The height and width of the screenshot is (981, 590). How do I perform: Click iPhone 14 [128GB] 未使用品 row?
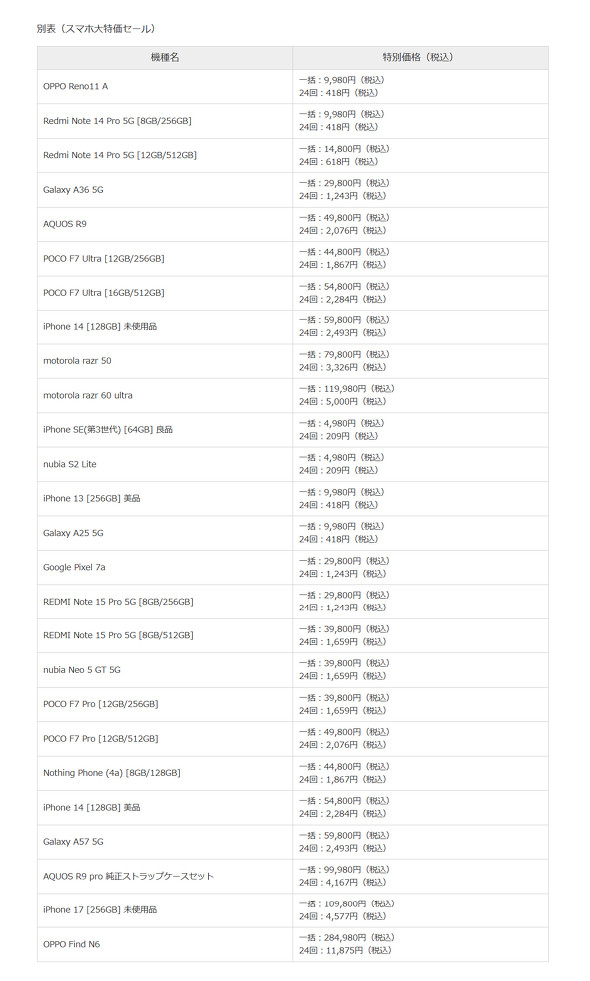293,327
